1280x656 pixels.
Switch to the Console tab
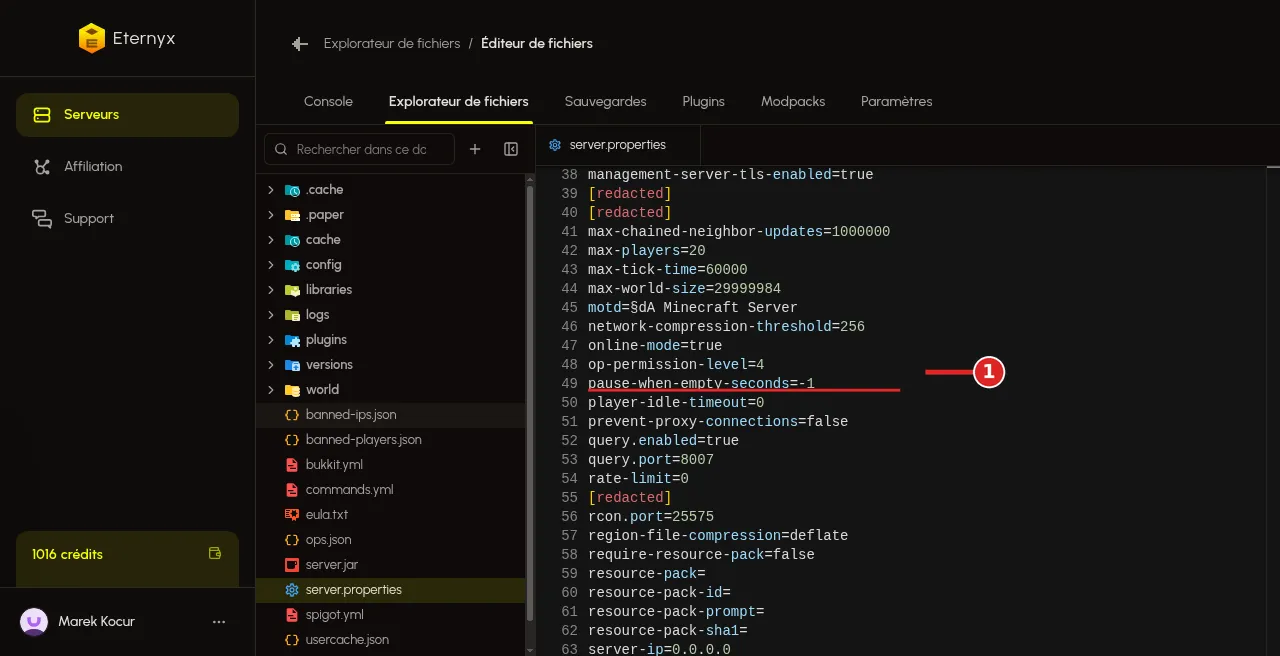coord(328,102)
